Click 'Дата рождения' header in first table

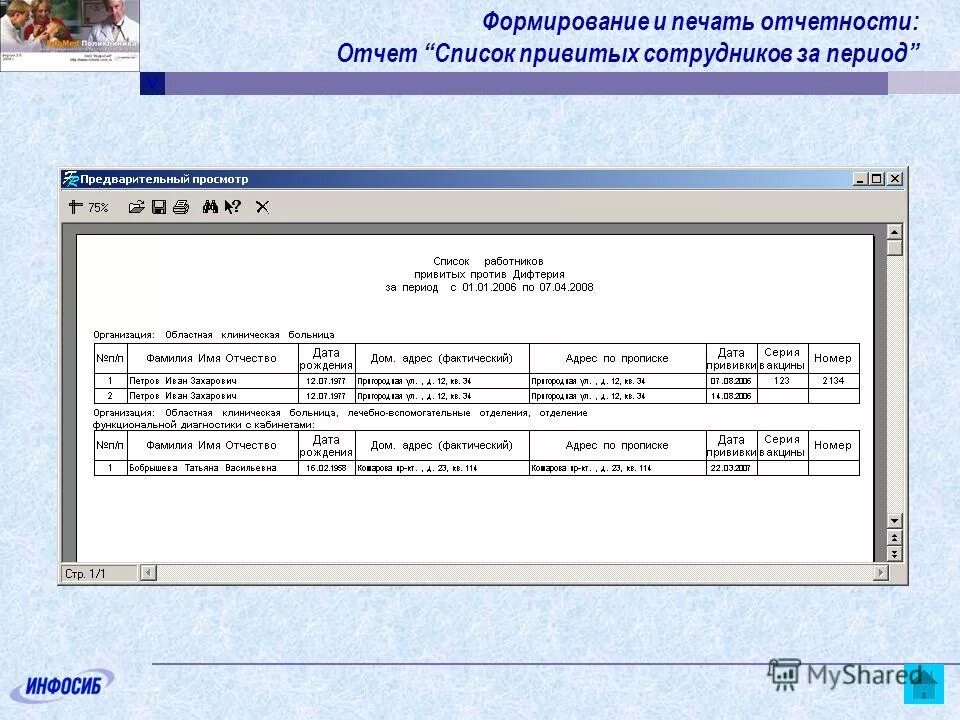coord(326,359)
